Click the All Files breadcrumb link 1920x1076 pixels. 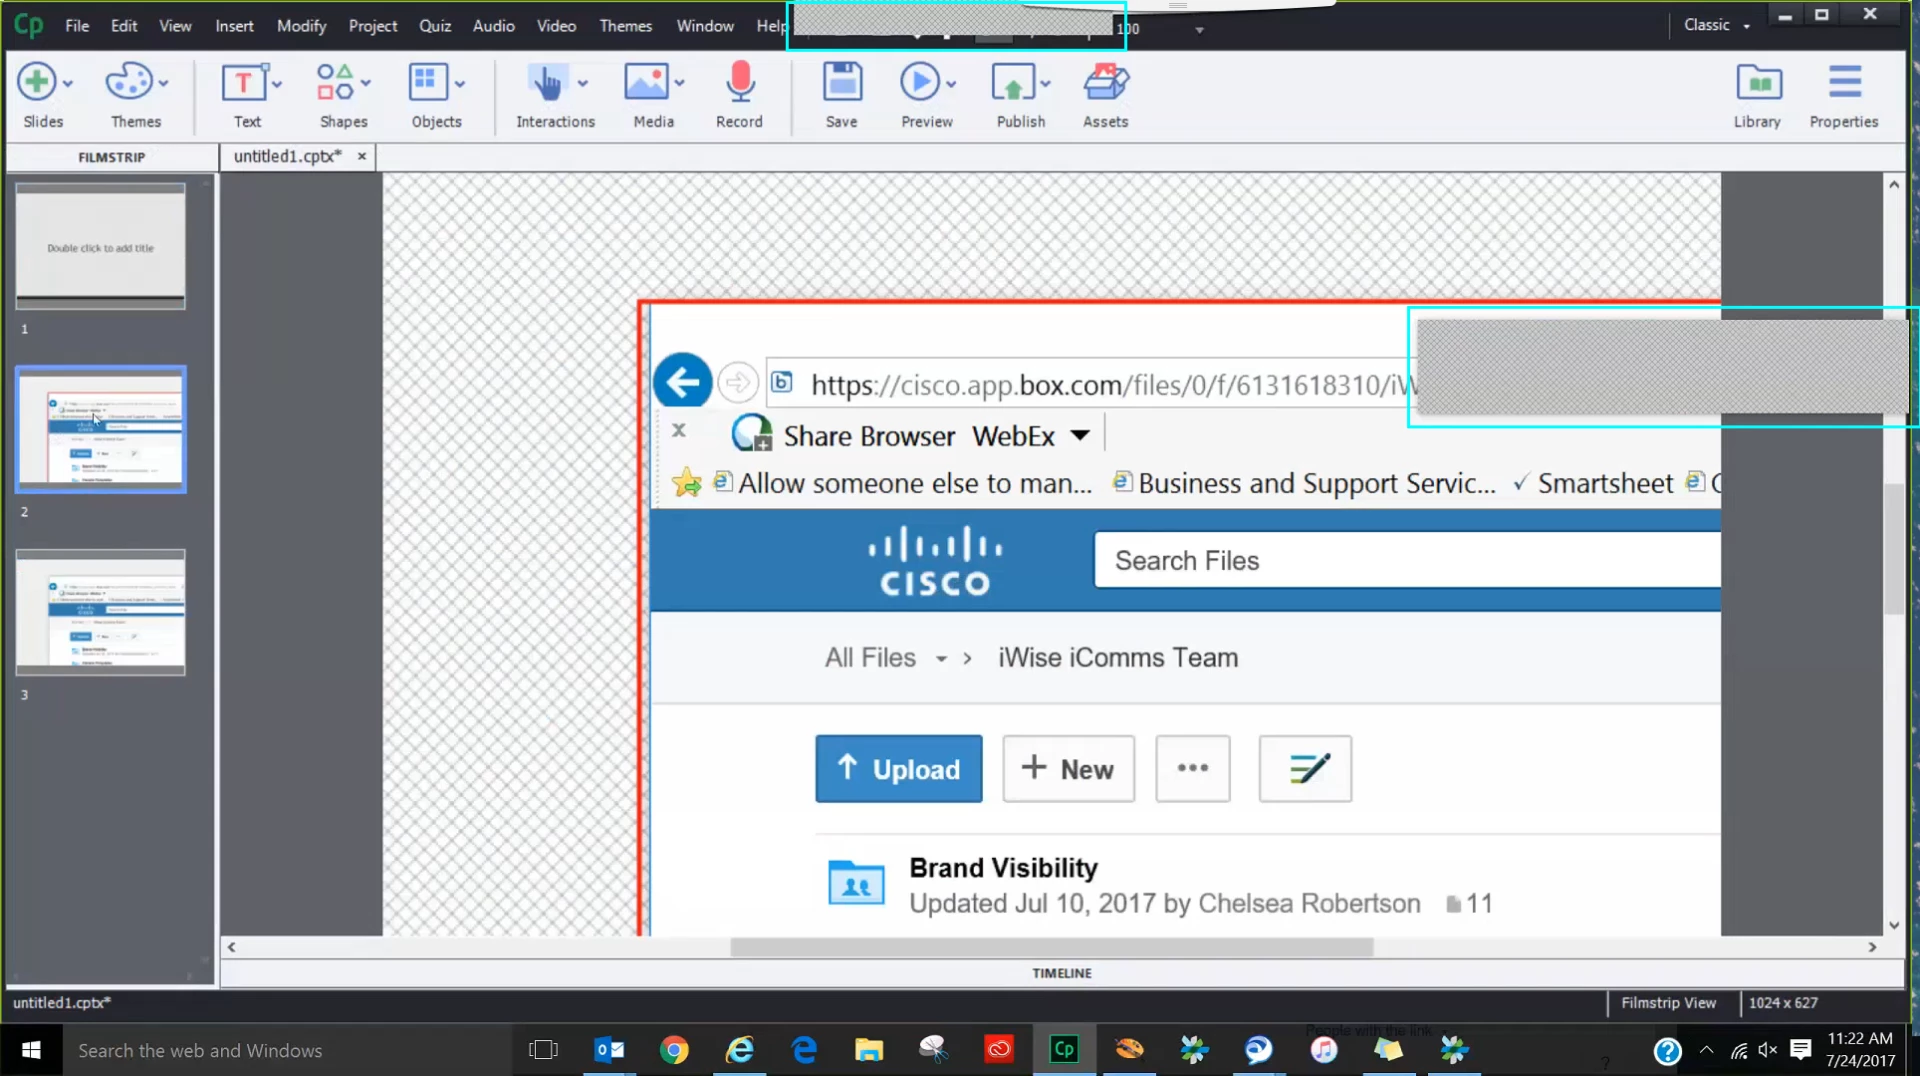(870, 657)
